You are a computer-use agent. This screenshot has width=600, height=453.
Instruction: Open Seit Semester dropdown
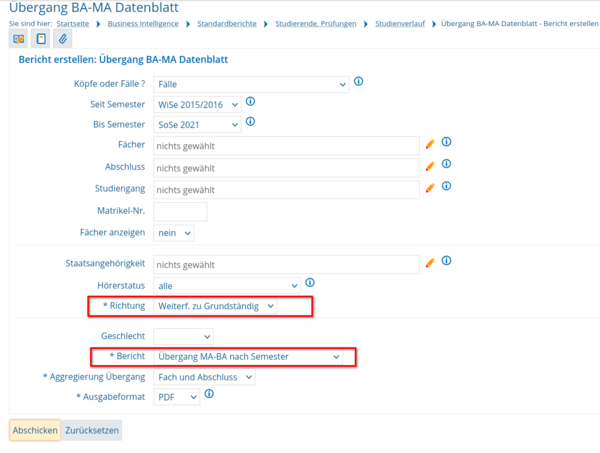click(197, 104)
